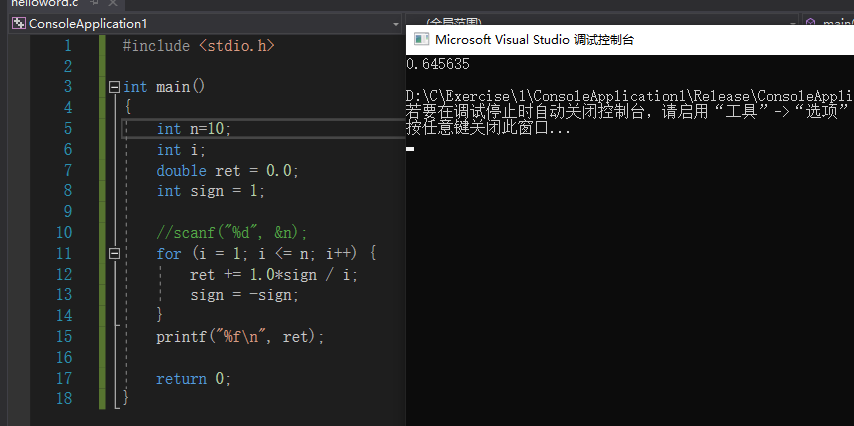This screenshot has width=854, height=426.
Task: Click the line int sign = 1;
Action: click(x=210, y=191)
